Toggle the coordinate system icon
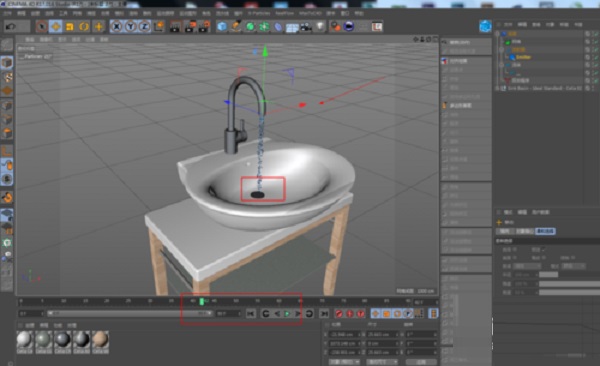Image resolution: width=600 pixels, height=366 pixels. [x=159, y=26]
